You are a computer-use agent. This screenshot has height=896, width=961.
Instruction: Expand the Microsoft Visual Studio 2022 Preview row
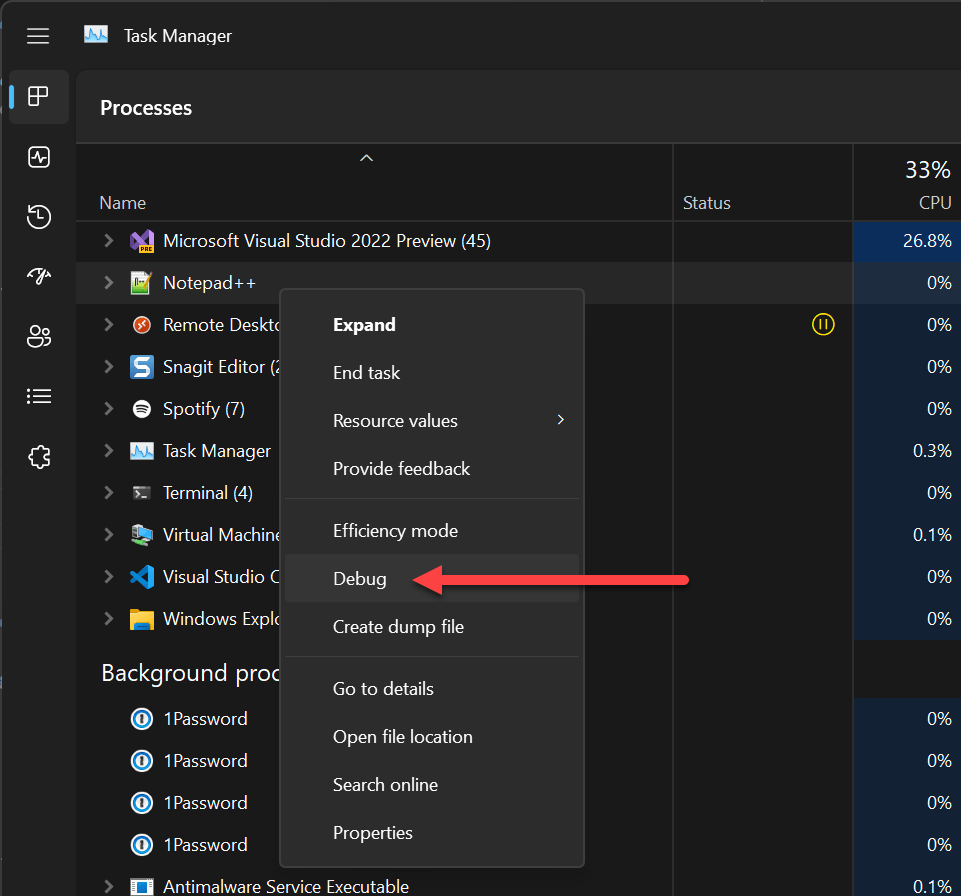pyautogui.click(x=109, y=241)
